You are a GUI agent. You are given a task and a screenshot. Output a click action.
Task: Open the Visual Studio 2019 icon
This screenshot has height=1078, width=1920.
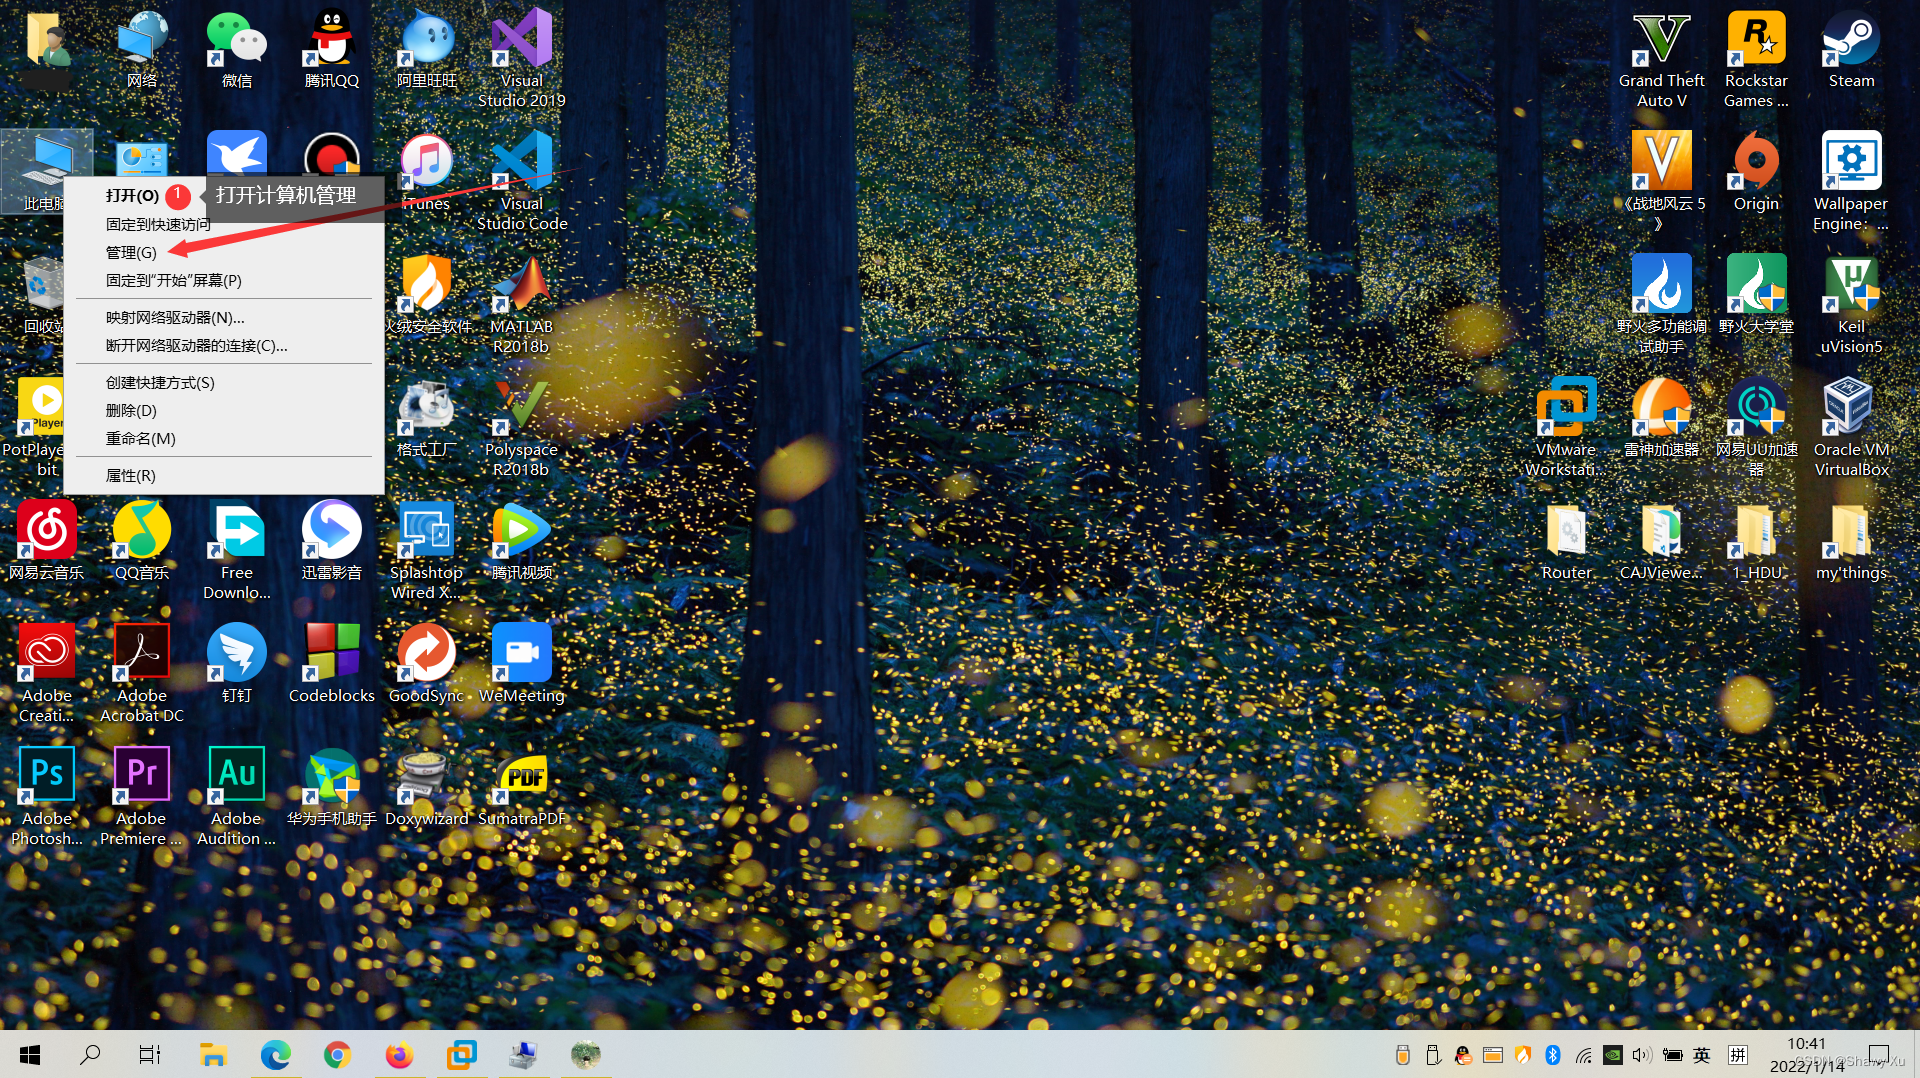pos(522,58)
